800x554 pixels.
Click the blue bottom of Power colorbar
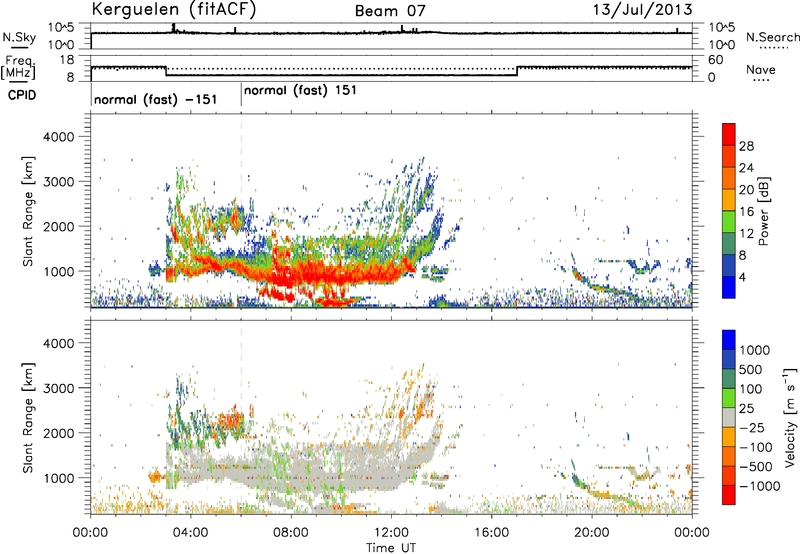pos(729,287)
